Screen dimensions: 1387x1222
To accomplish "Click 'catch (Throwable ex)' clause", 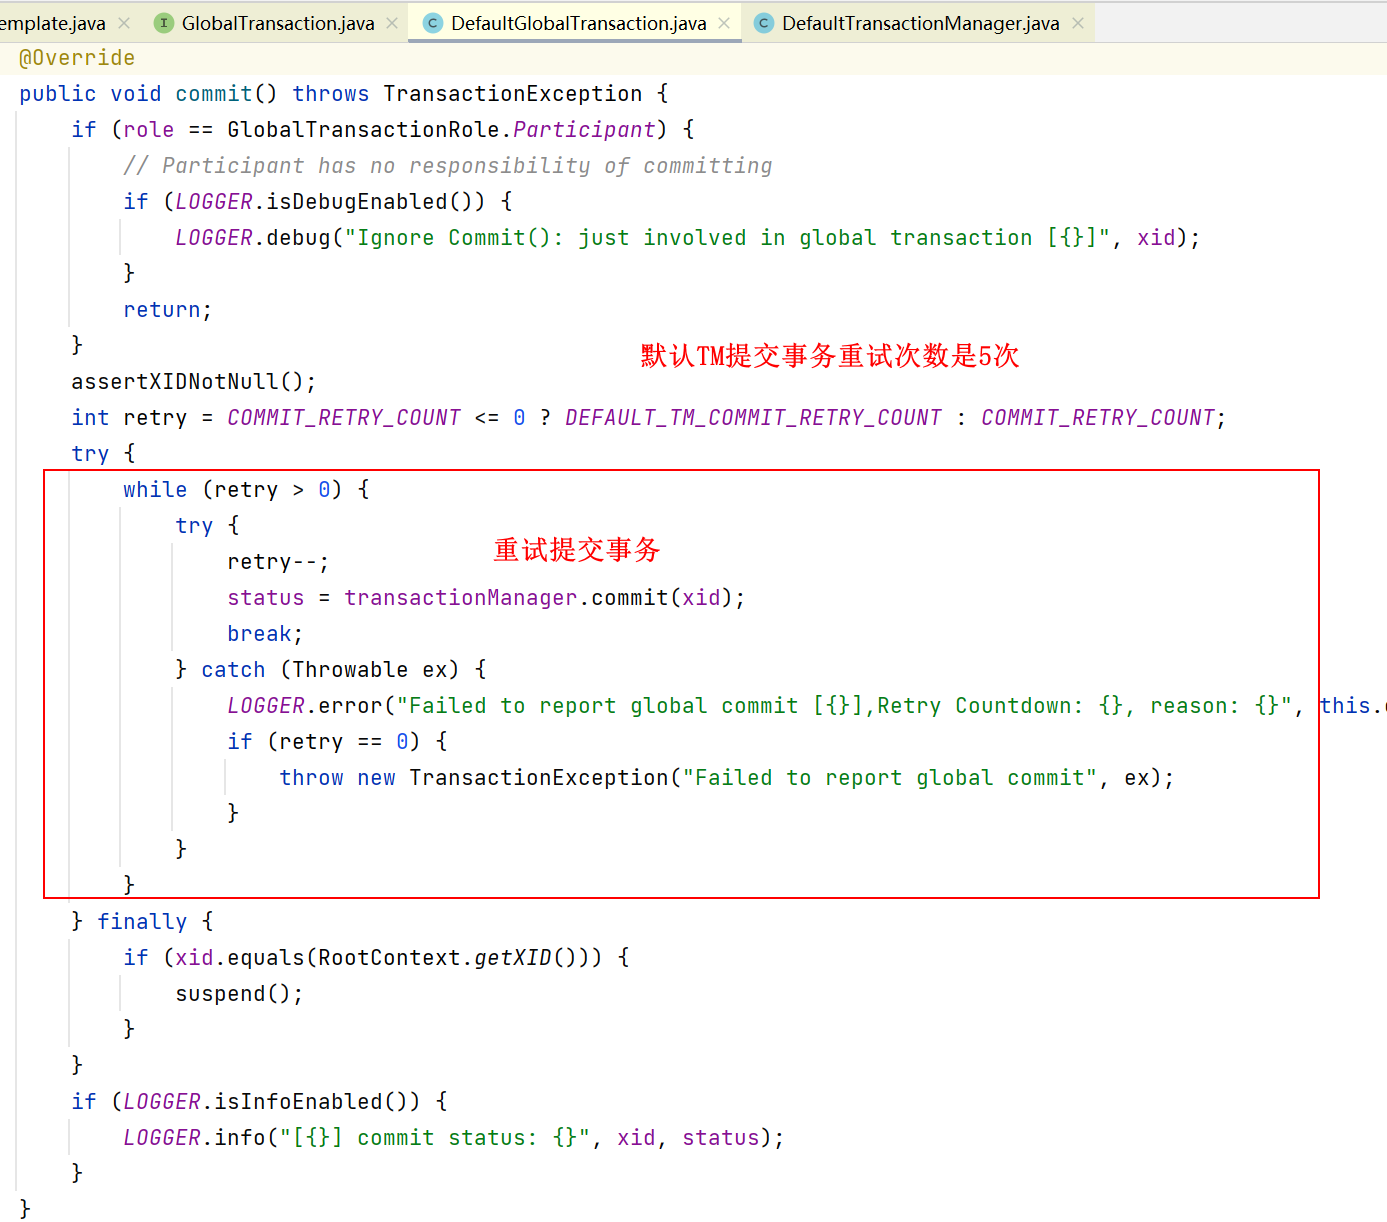I will [x=330, y=670].
